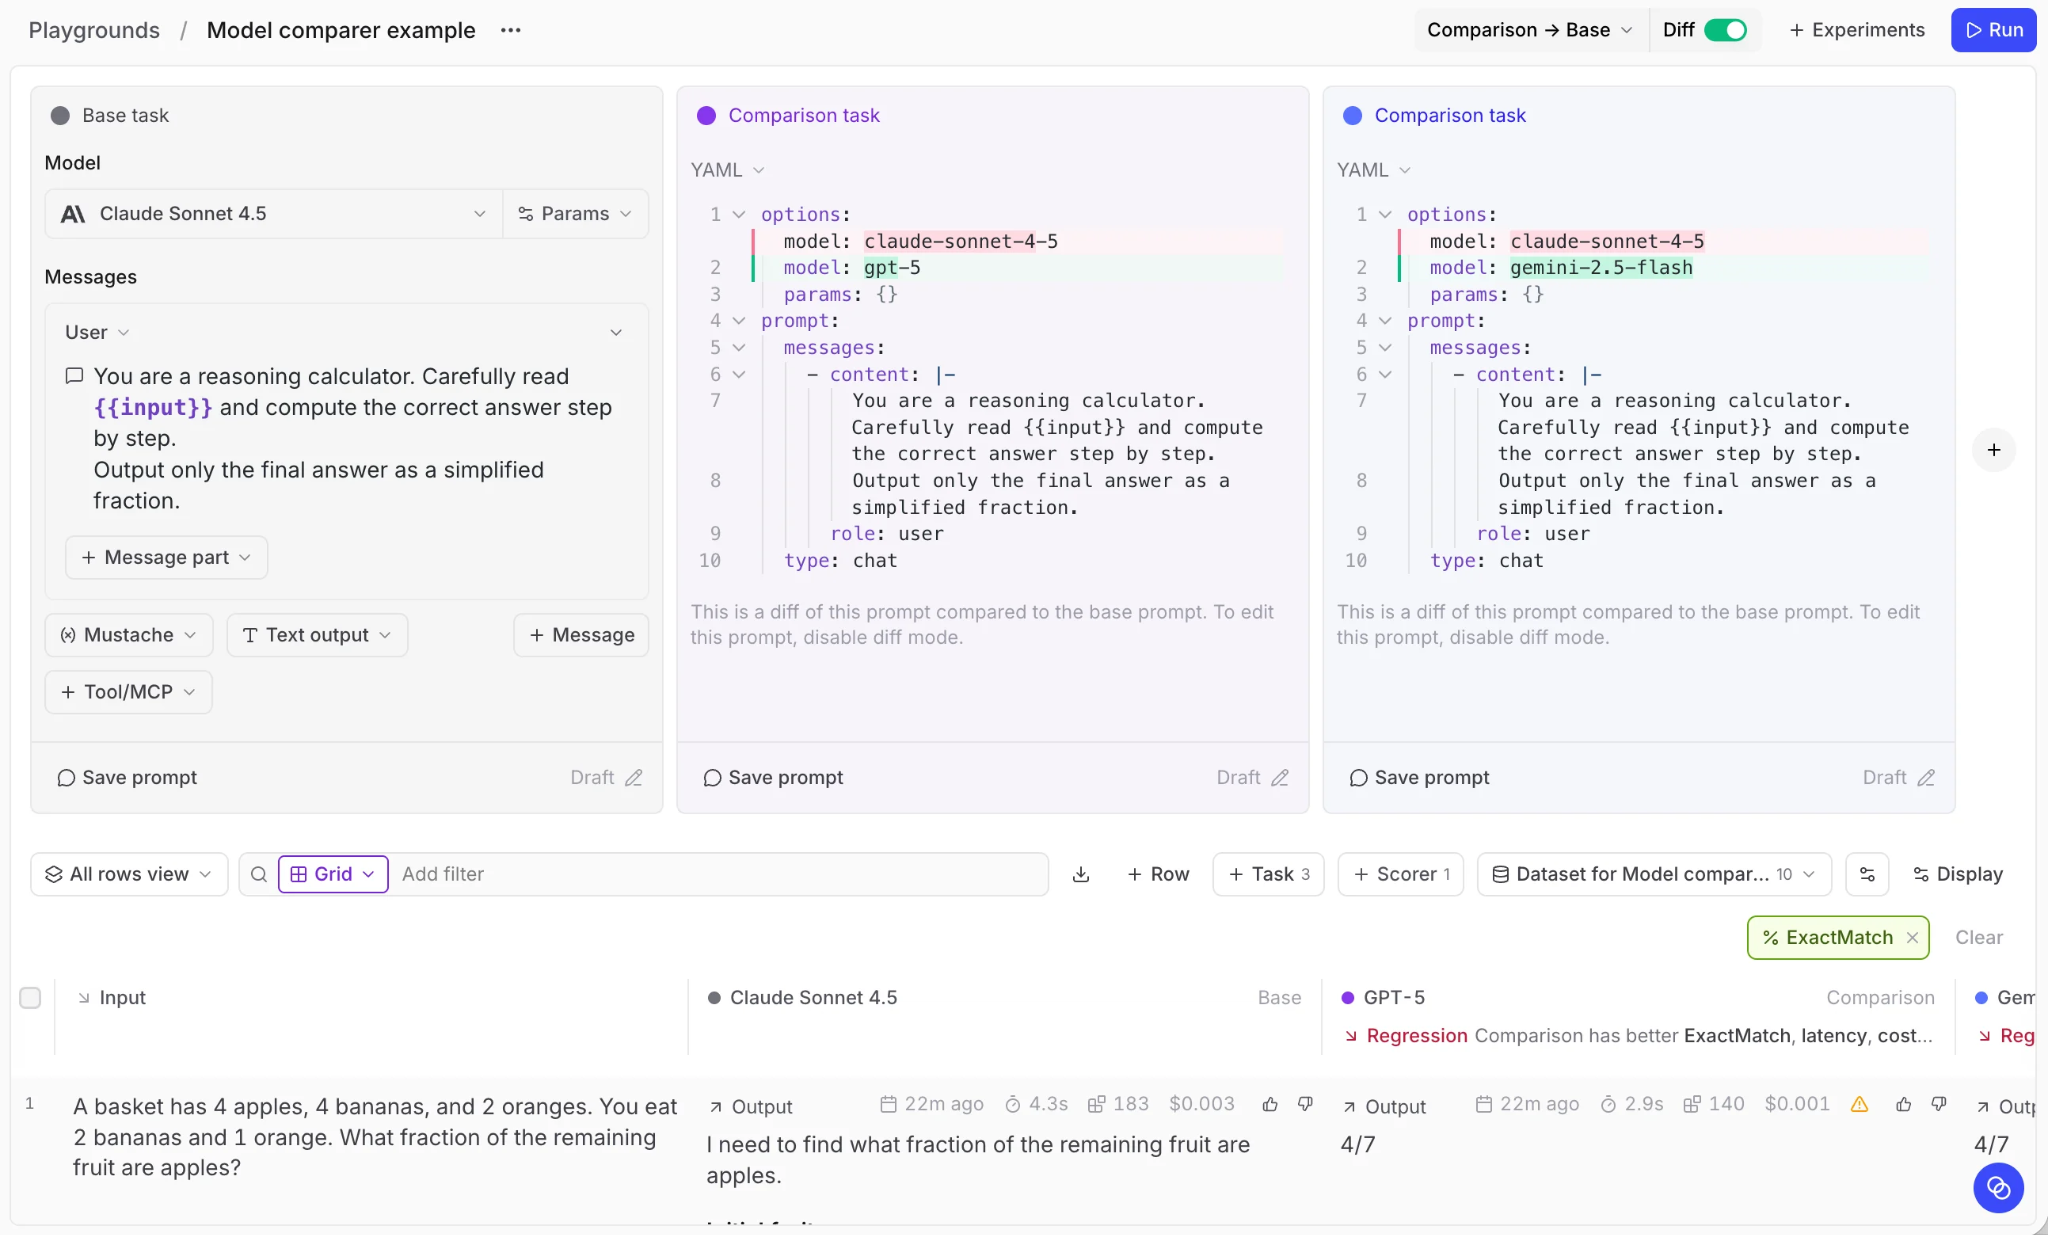Click the Run button
Image resolution: width=2048 pixels, height=1235 pixels.
point(1993,30)
